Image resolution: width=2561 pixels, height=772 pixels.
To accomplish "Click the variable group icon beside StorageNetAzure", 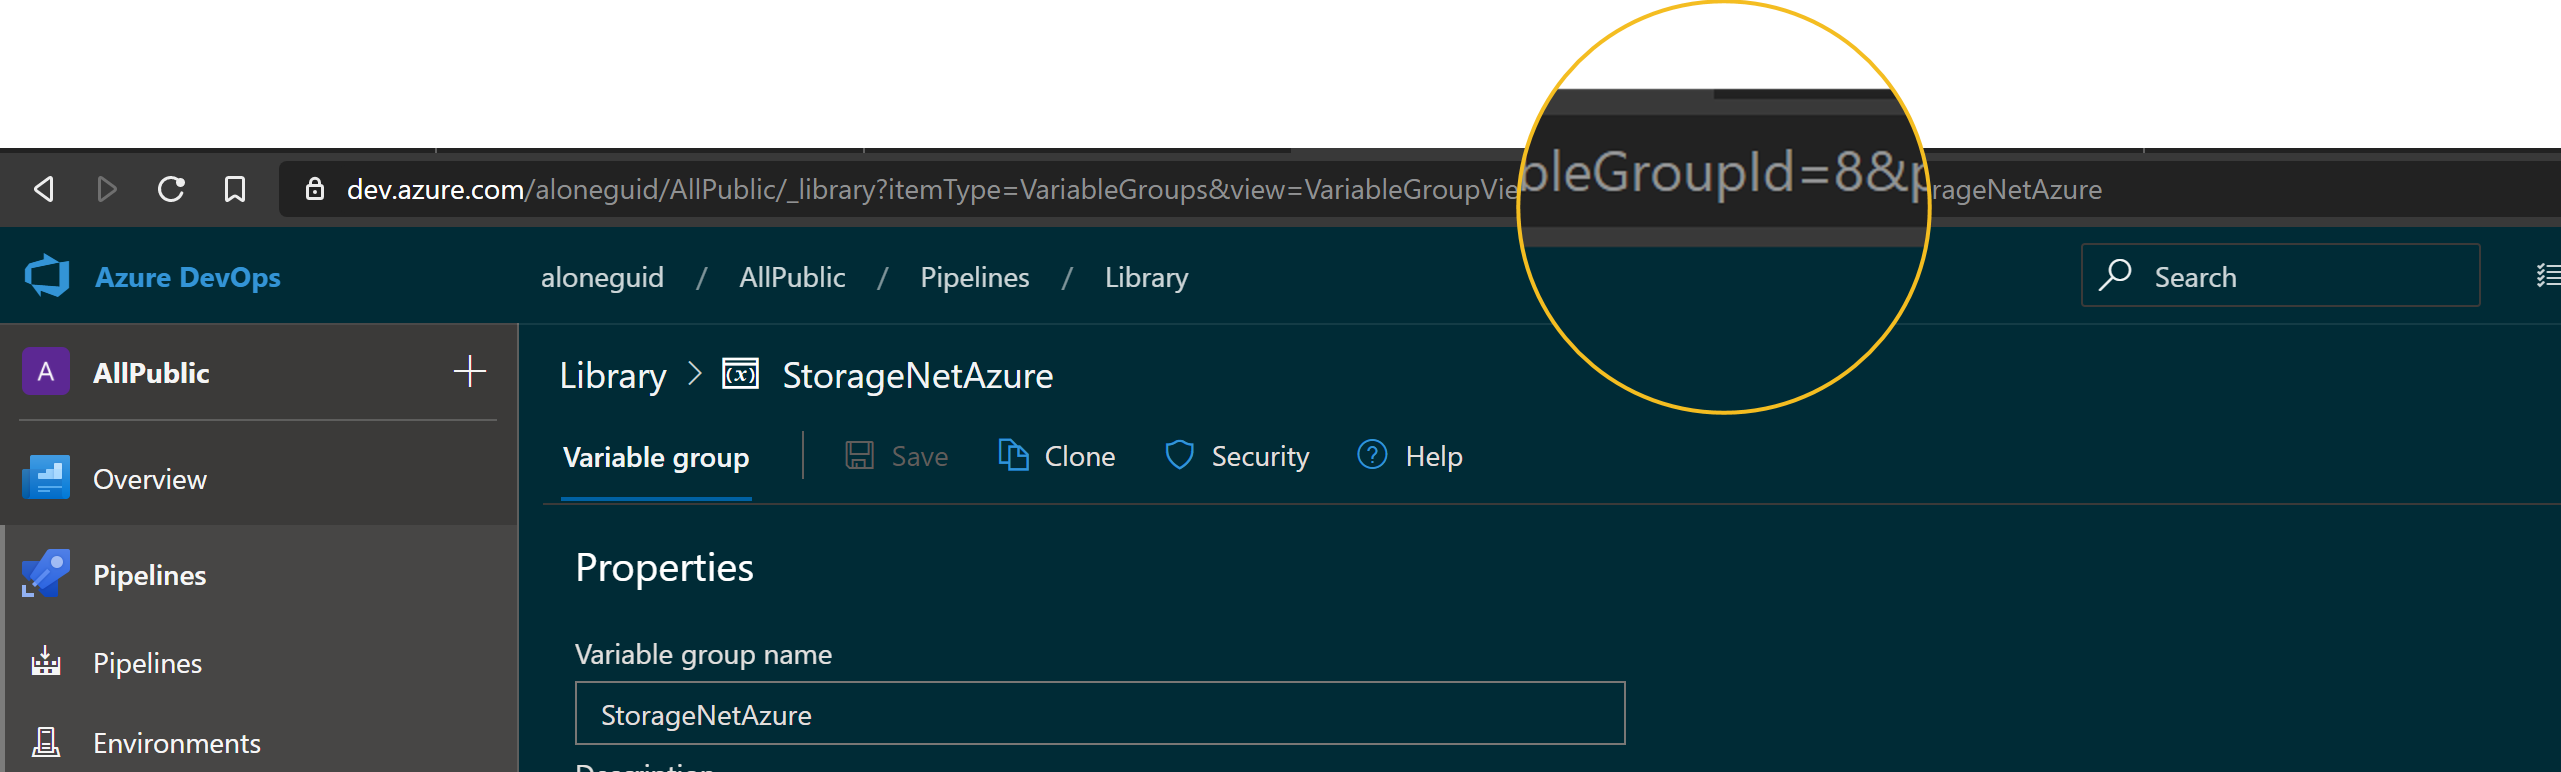I will pos(741,374).
